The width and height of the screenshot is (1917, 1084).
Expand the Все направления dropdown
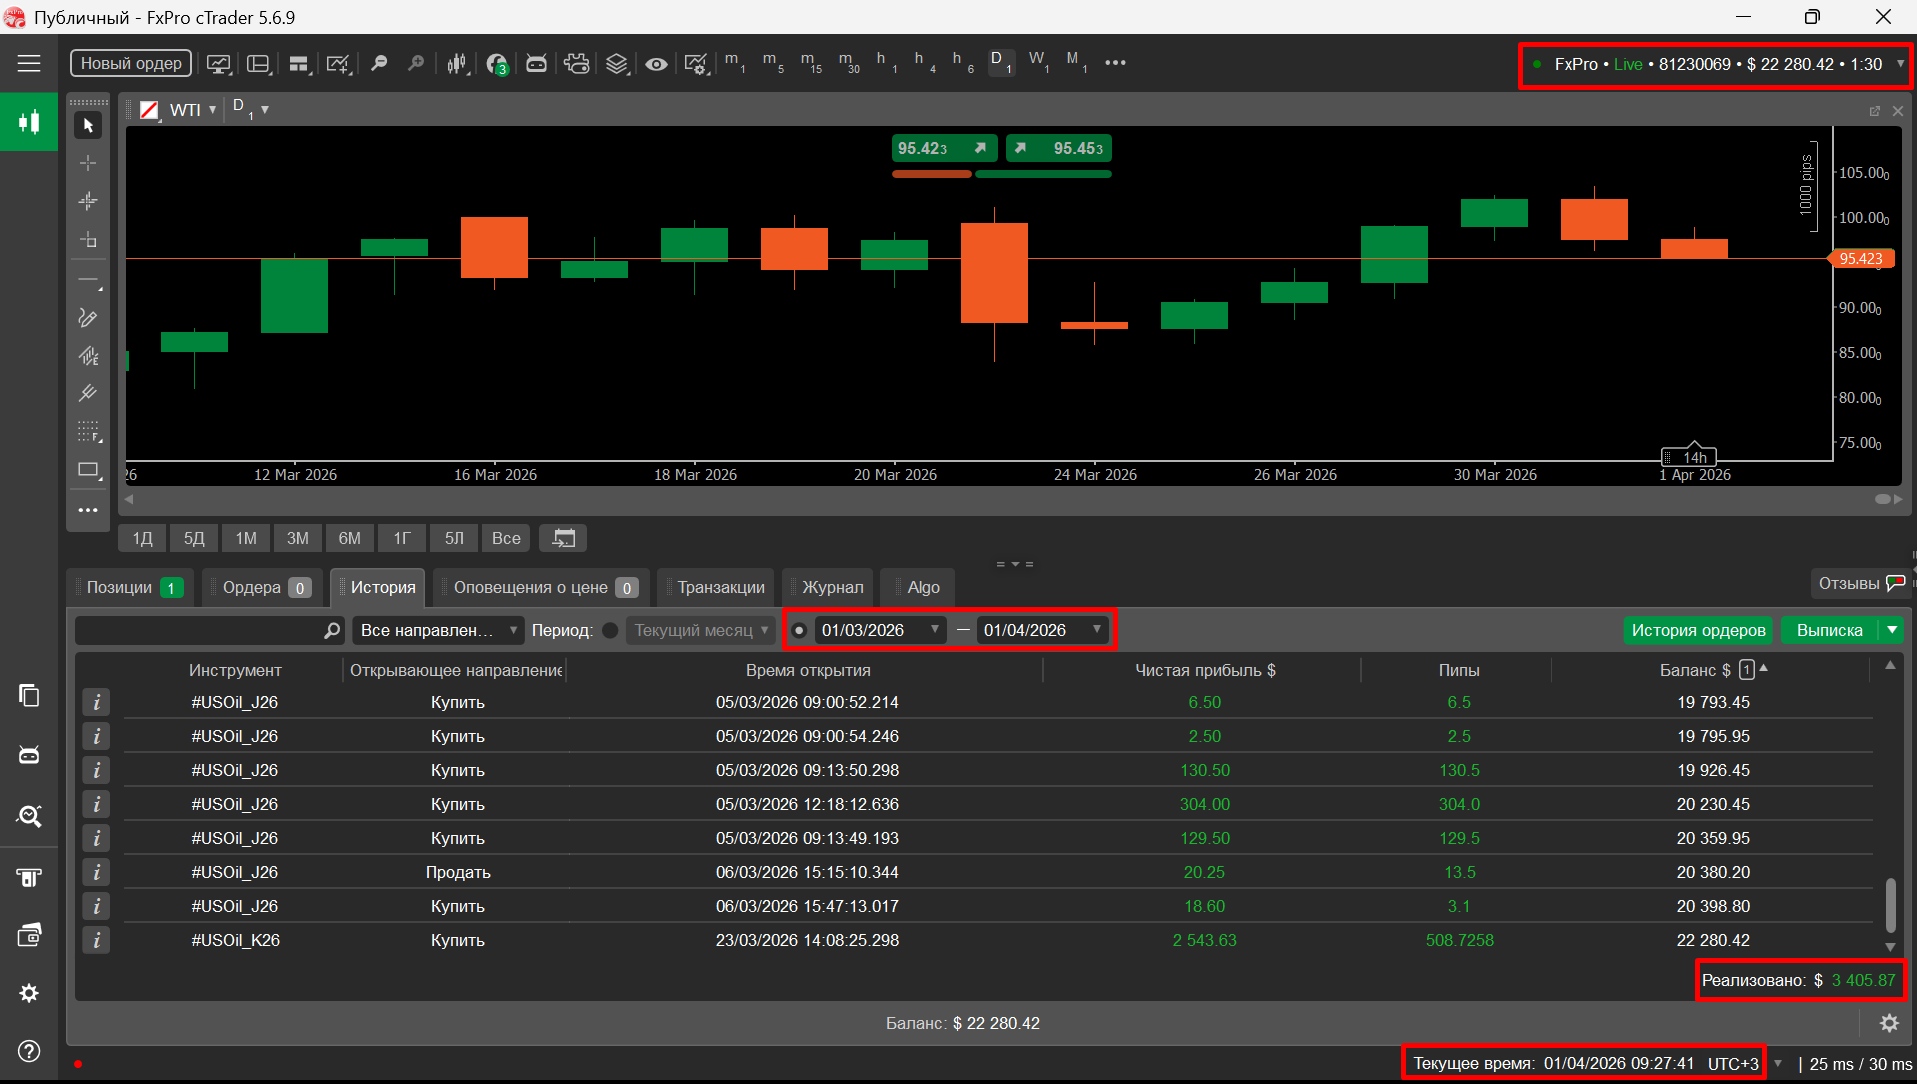click(438, 631)
